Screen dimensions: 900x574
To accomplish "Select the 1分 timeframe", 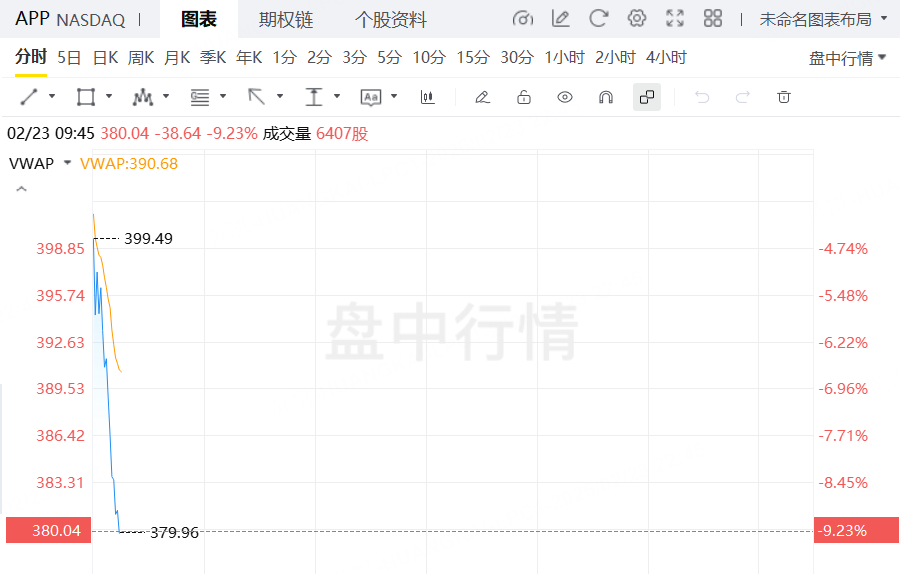I will tap(285, 57).
